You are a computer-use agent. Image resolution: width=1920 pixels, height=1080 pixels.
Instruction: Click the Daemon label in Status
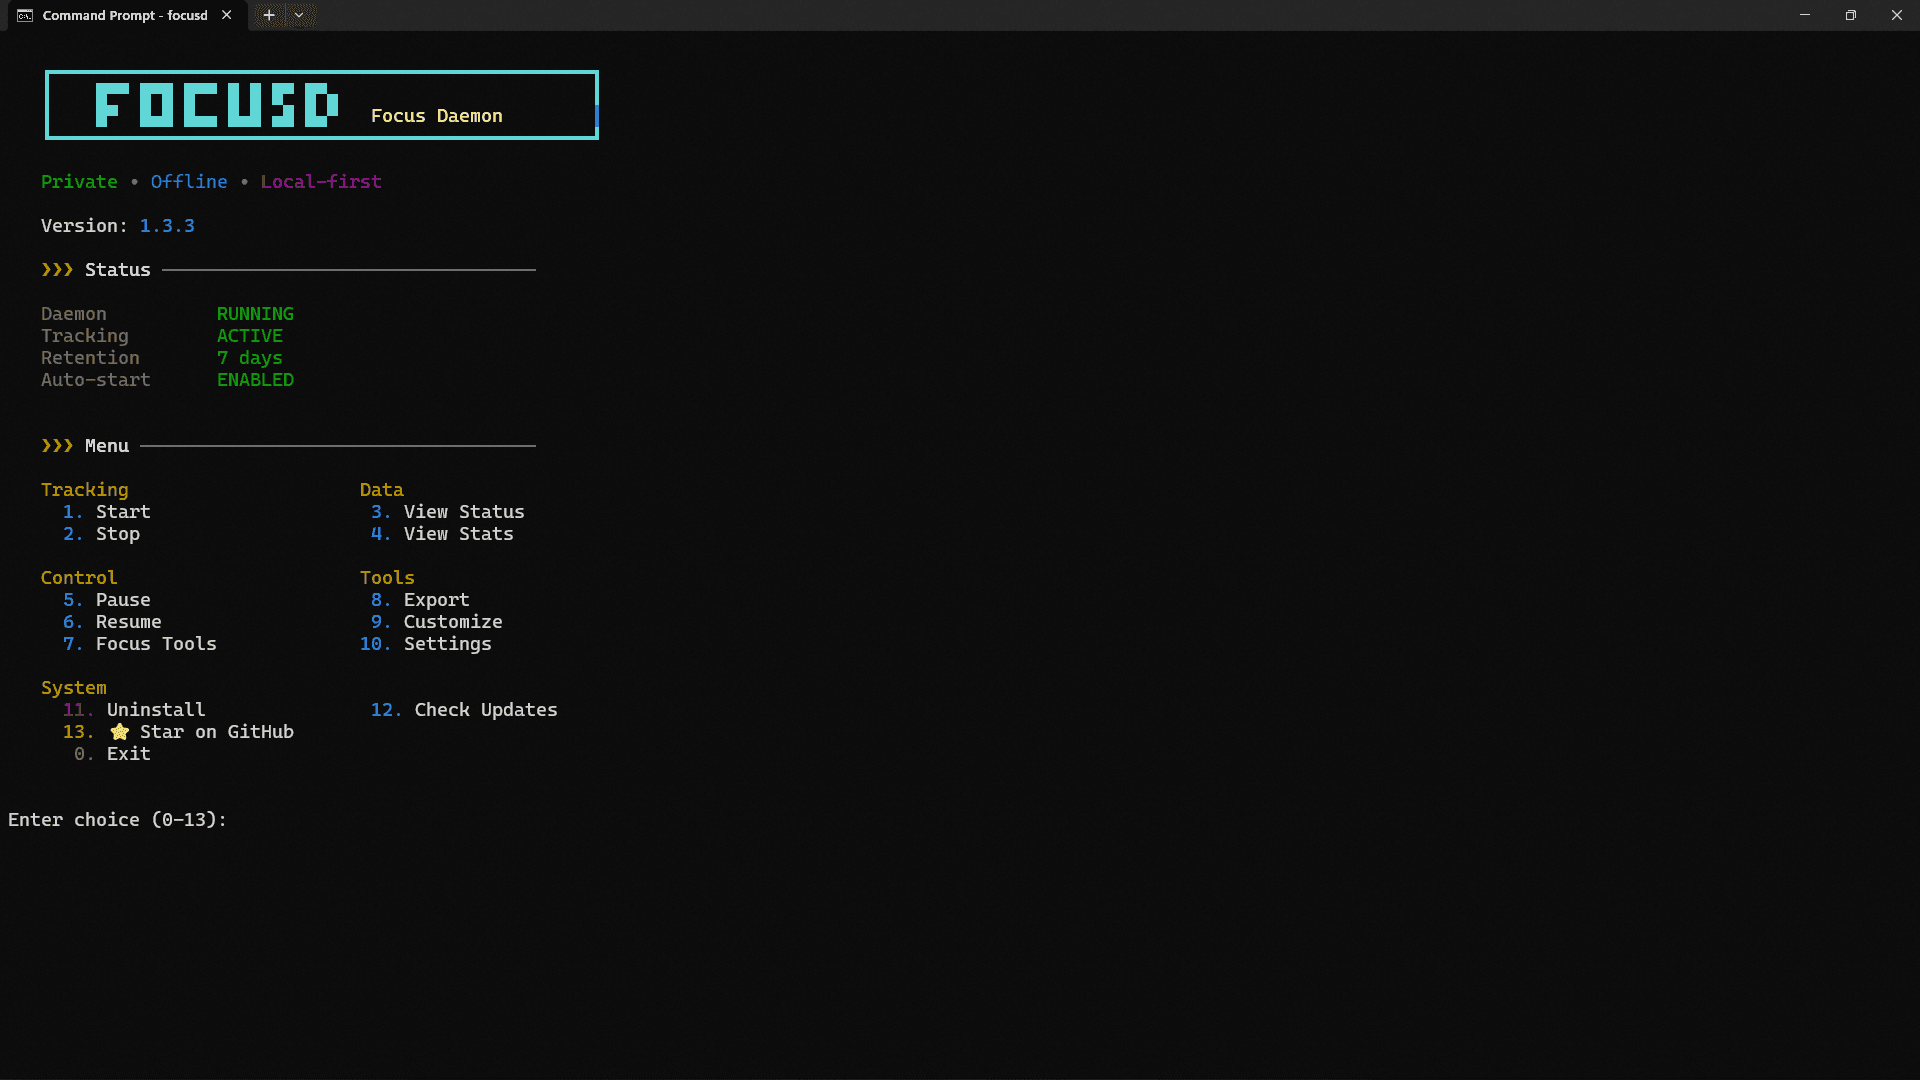coord(74,314)
